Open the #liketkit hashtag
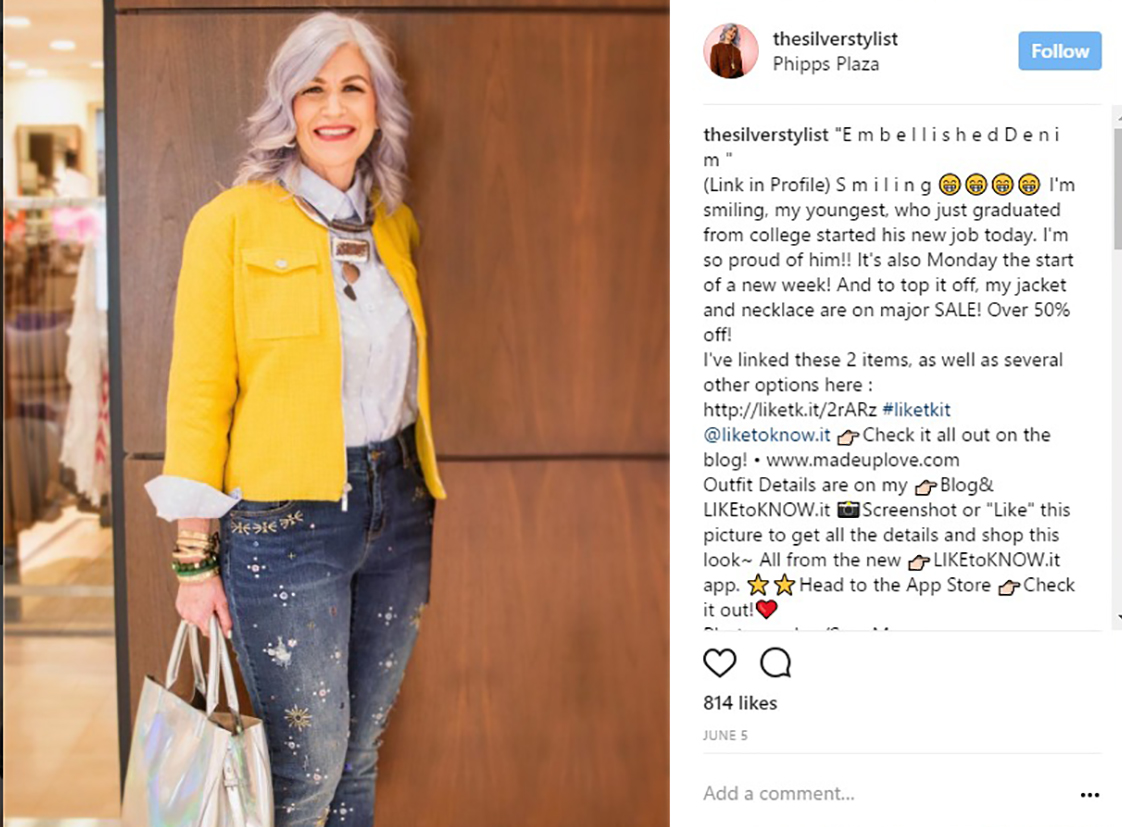1122x827 pixels. [917, 409]
